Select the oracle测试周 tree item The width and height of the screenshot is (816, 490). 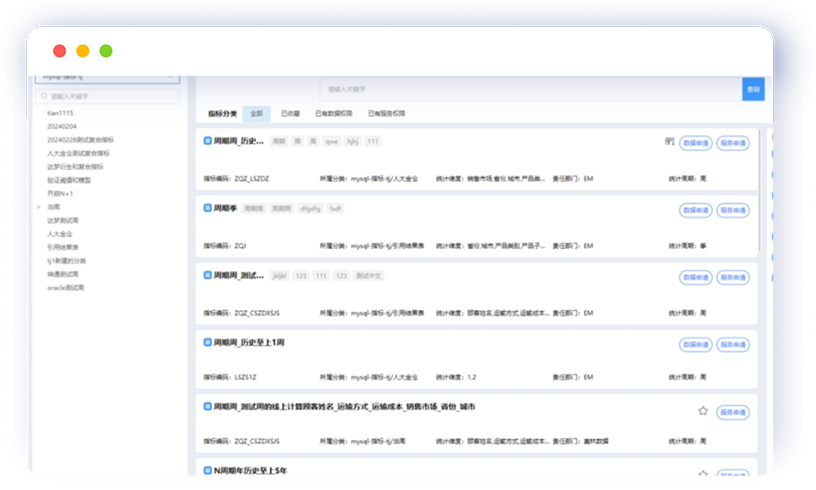click(66, 287)
